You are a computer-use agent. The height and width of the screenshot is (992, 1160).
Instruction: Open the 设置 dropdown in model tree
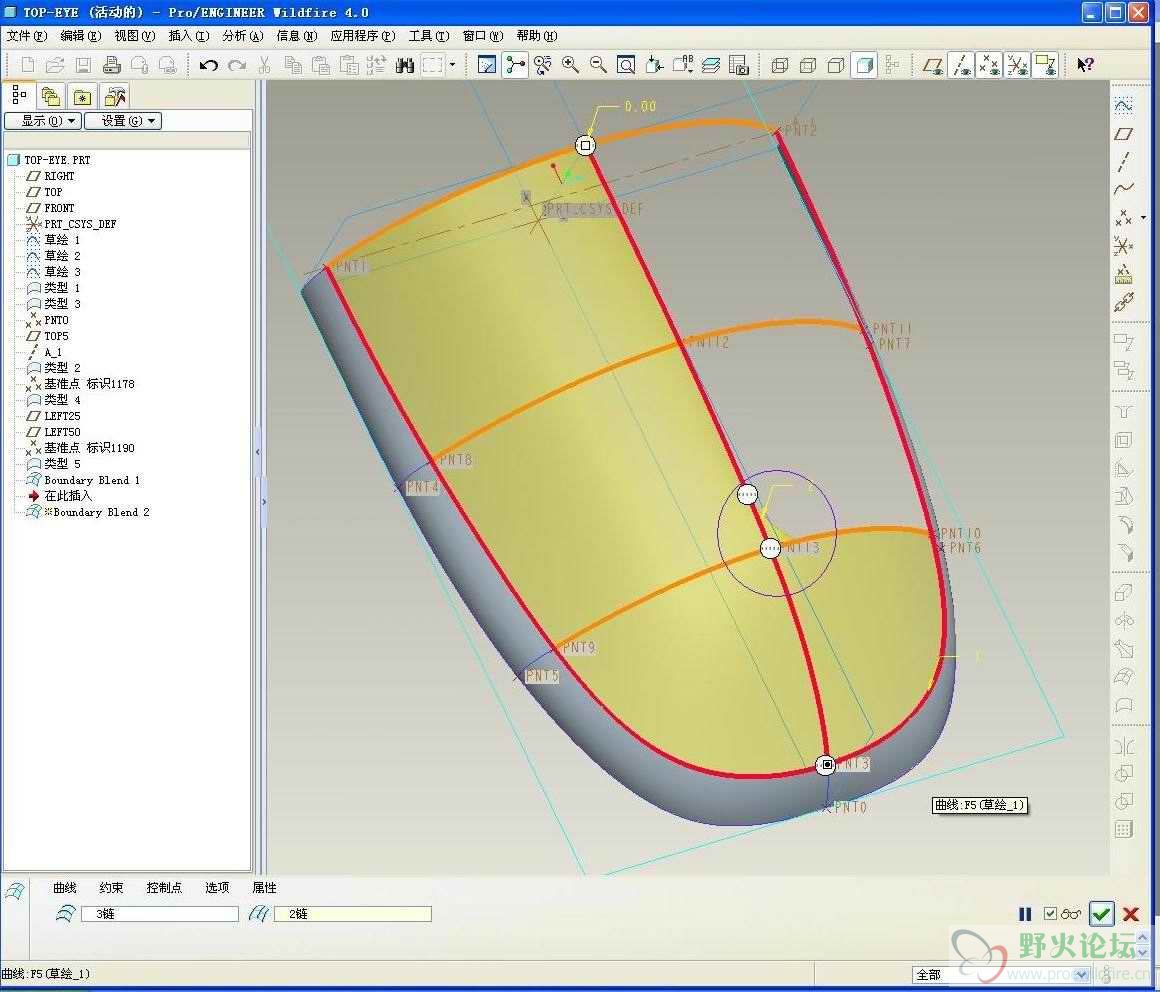pyautogui.click(x=123, y=121)
